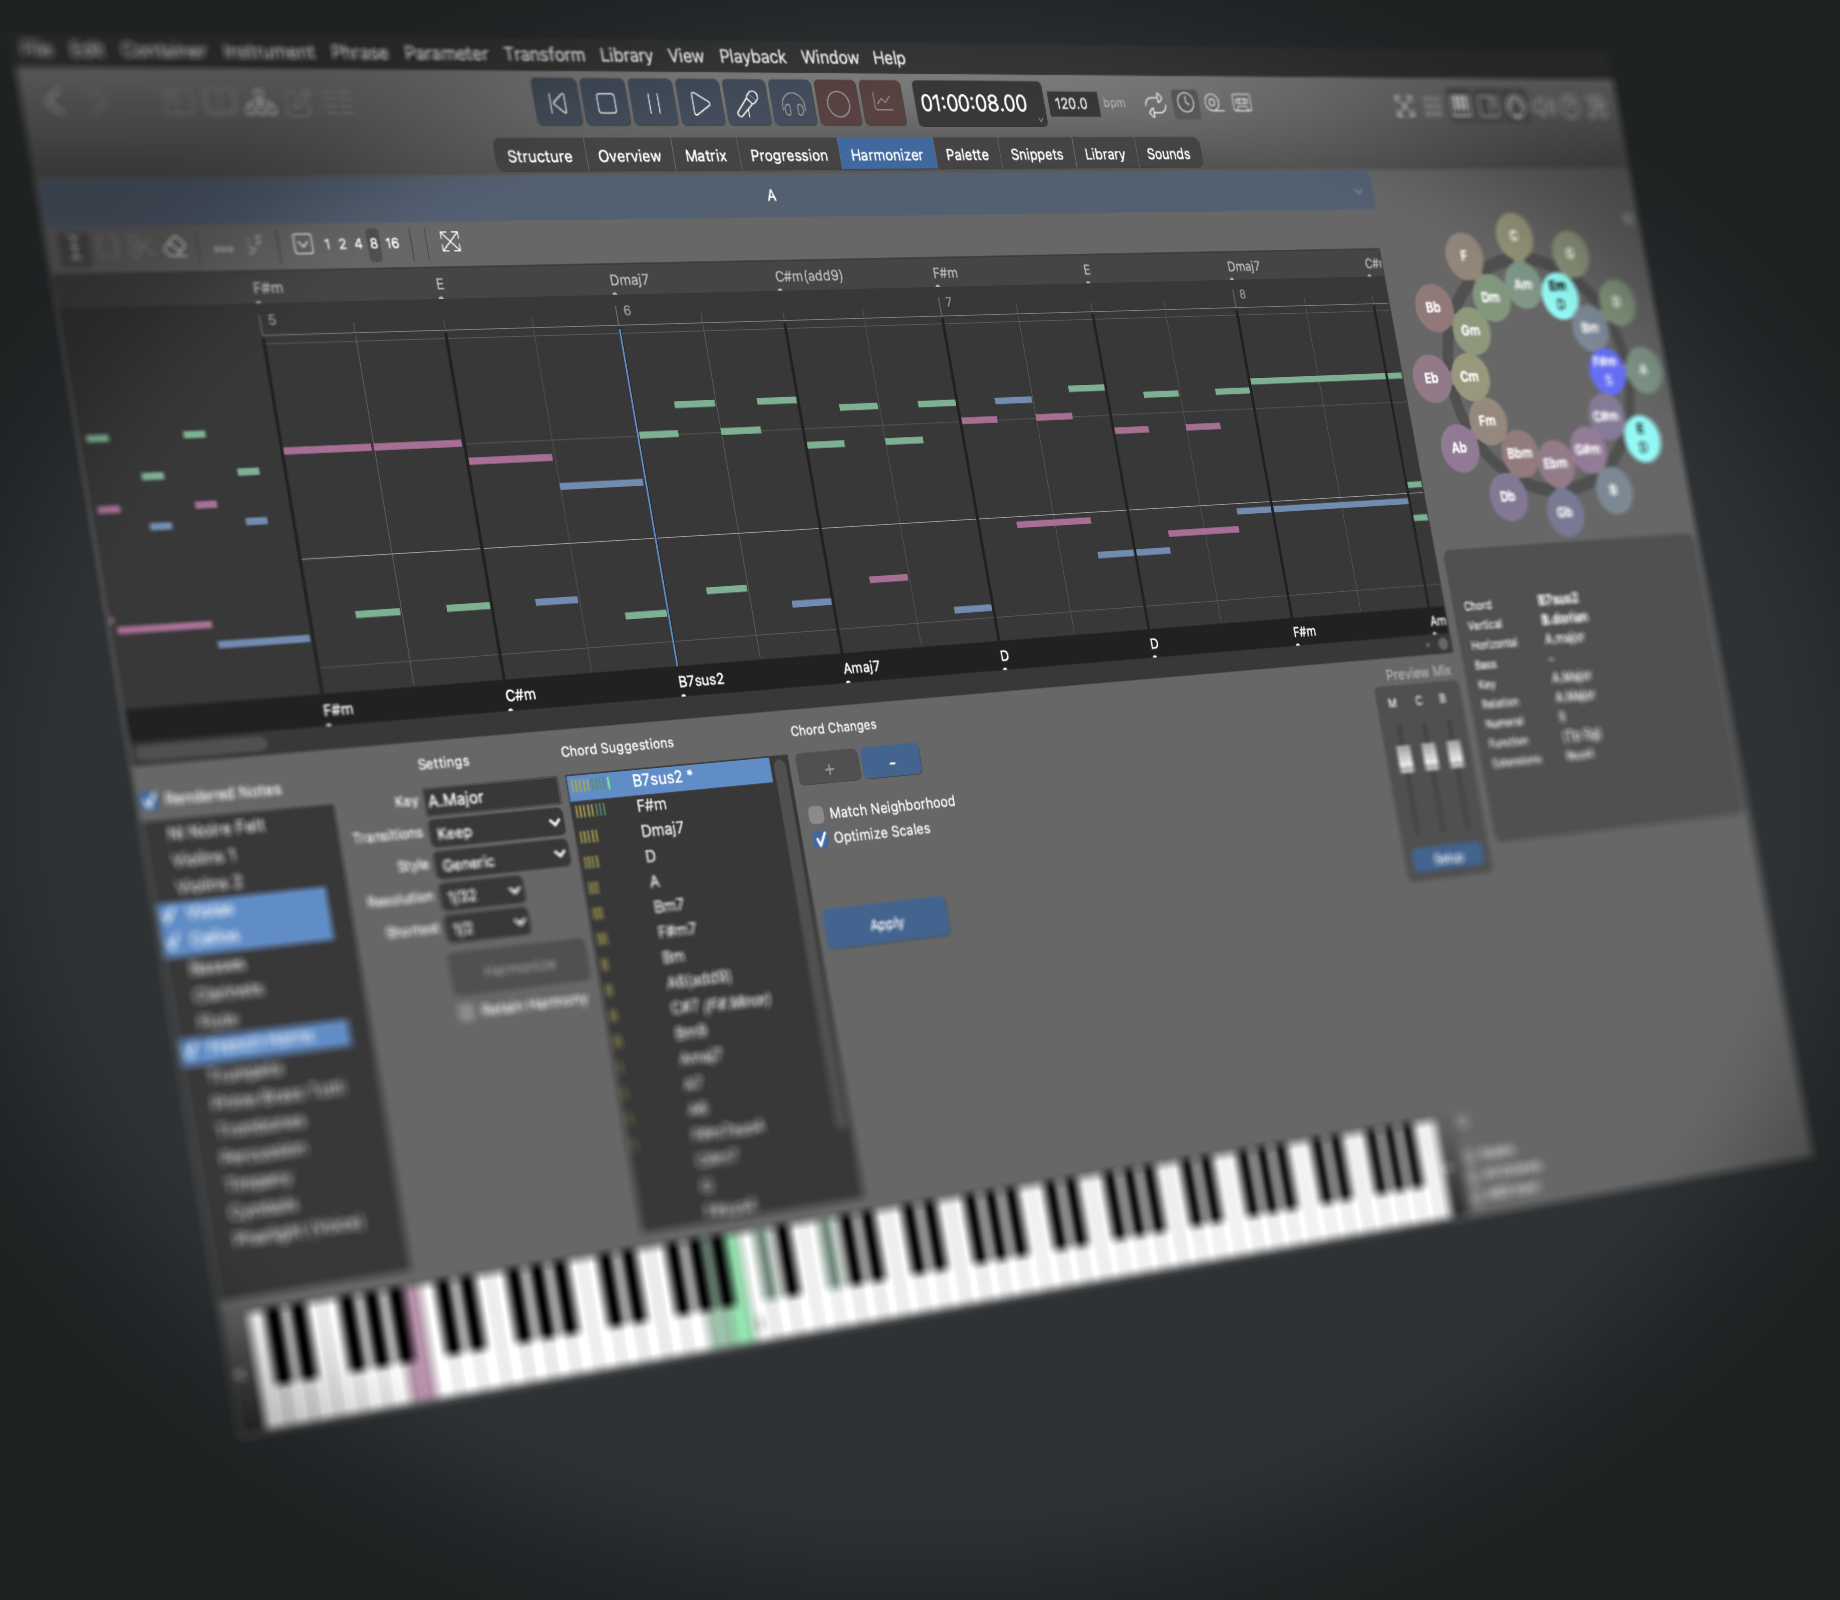The height and width of the screenshot is (1600, 1840).
Task: Click the Key field showing A.Major
Action: 490,796
